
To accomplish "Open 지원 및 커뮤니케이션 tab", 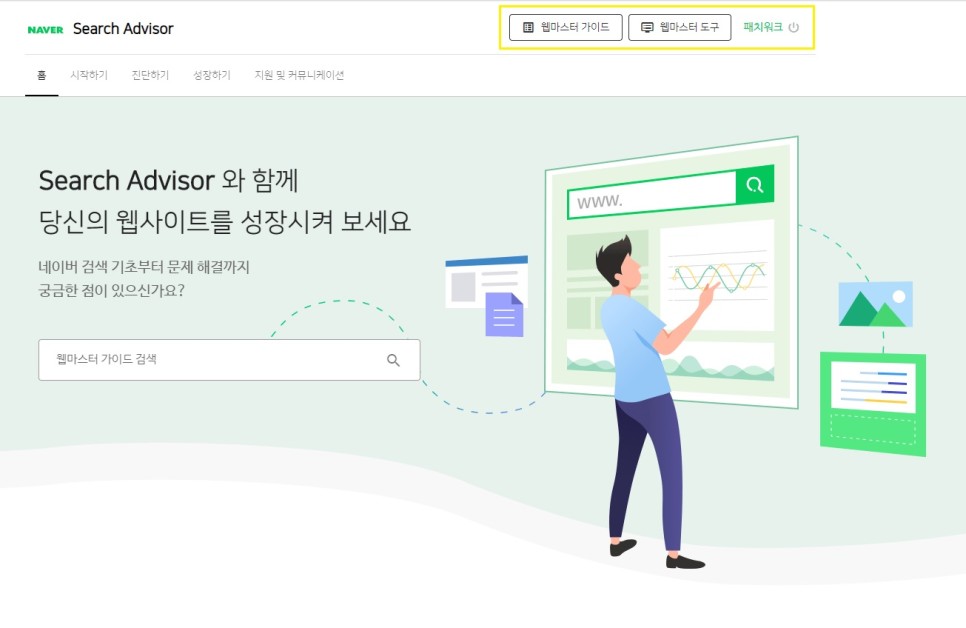I will [299, 75].
